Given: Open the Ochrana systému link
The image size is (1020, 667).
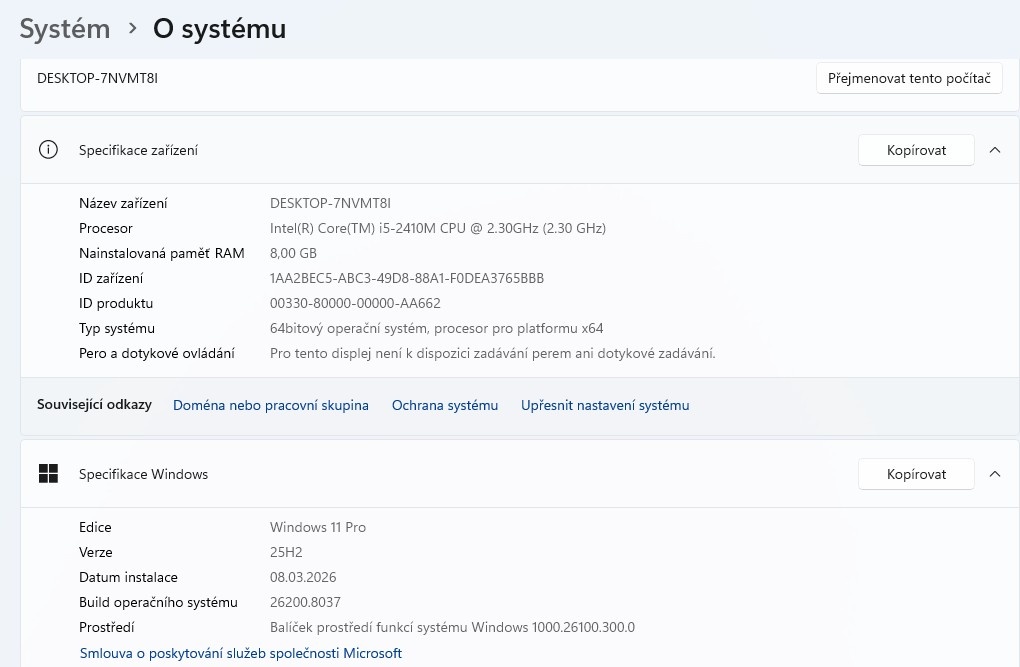Looking at the screenshot, I should click(x=444, y=405).
